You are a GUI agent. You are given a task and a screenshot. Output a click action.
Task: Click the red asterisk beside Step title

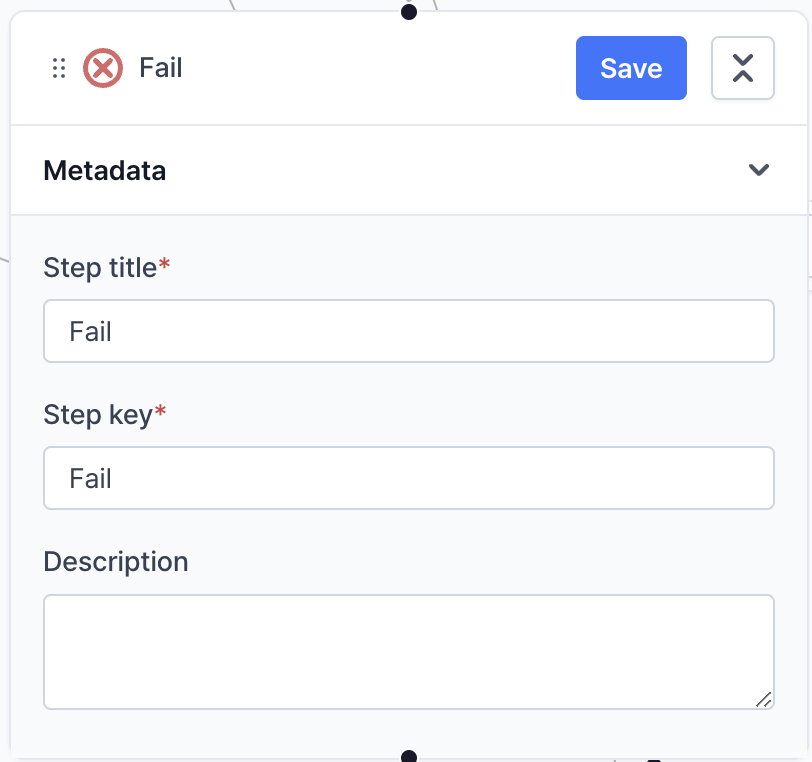(x=165, y=265)
